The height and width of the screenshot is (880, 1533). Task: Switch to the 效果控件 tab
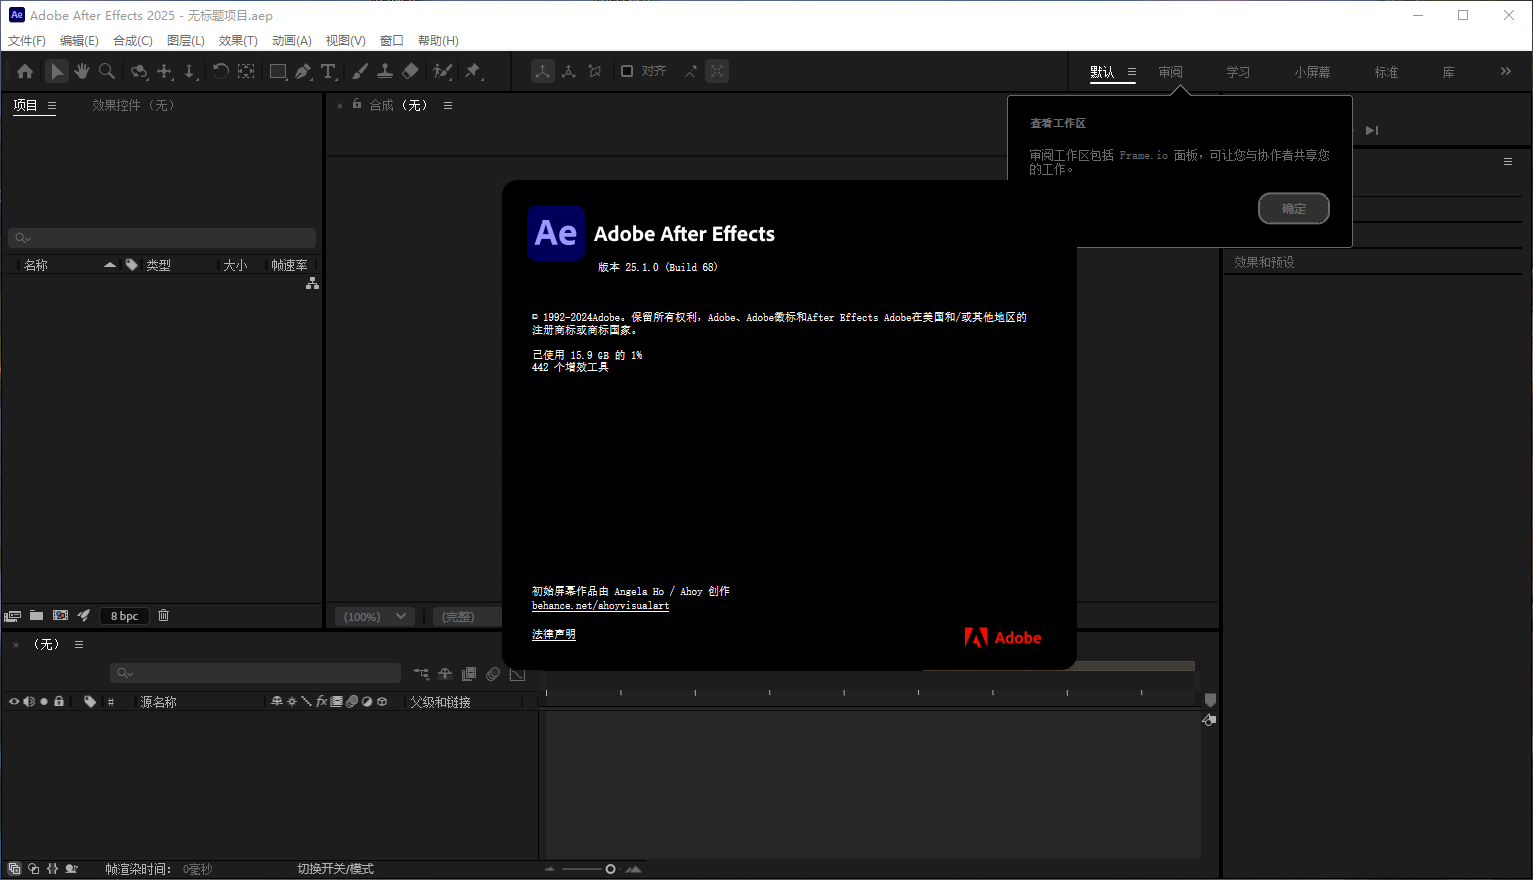click(x=133, y=105)
